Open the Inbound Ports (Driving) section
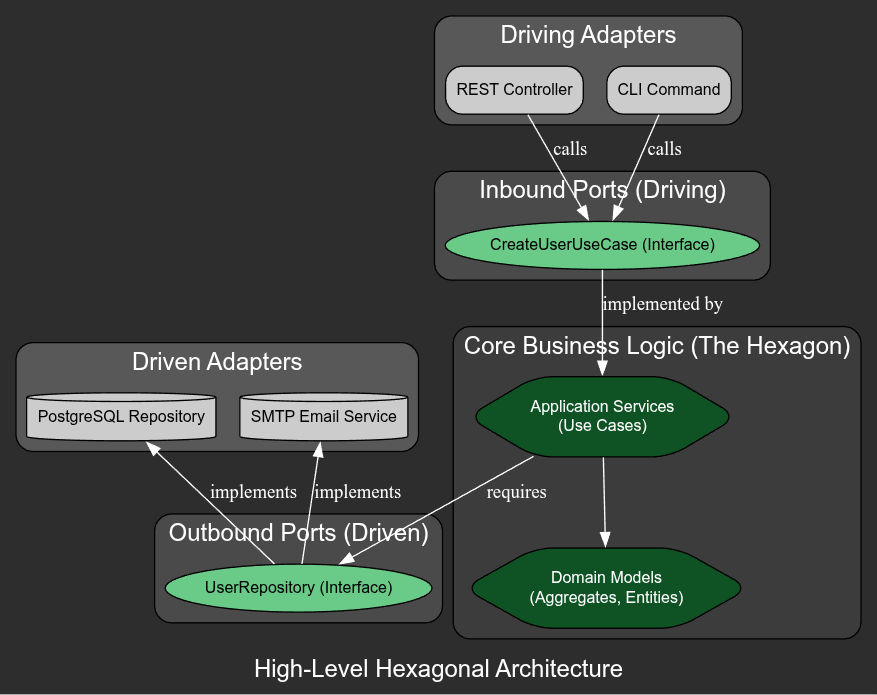This screenshot has width=877, height=695. tap(601, 190)
